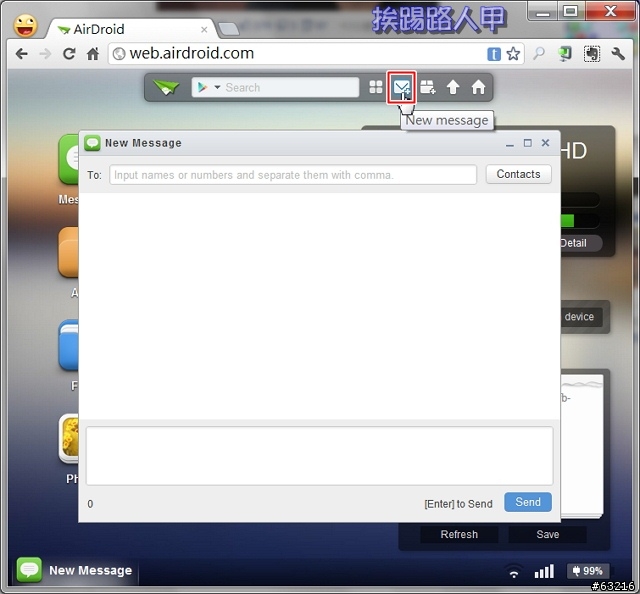Click the 99% battery indicator

(588, 571)
